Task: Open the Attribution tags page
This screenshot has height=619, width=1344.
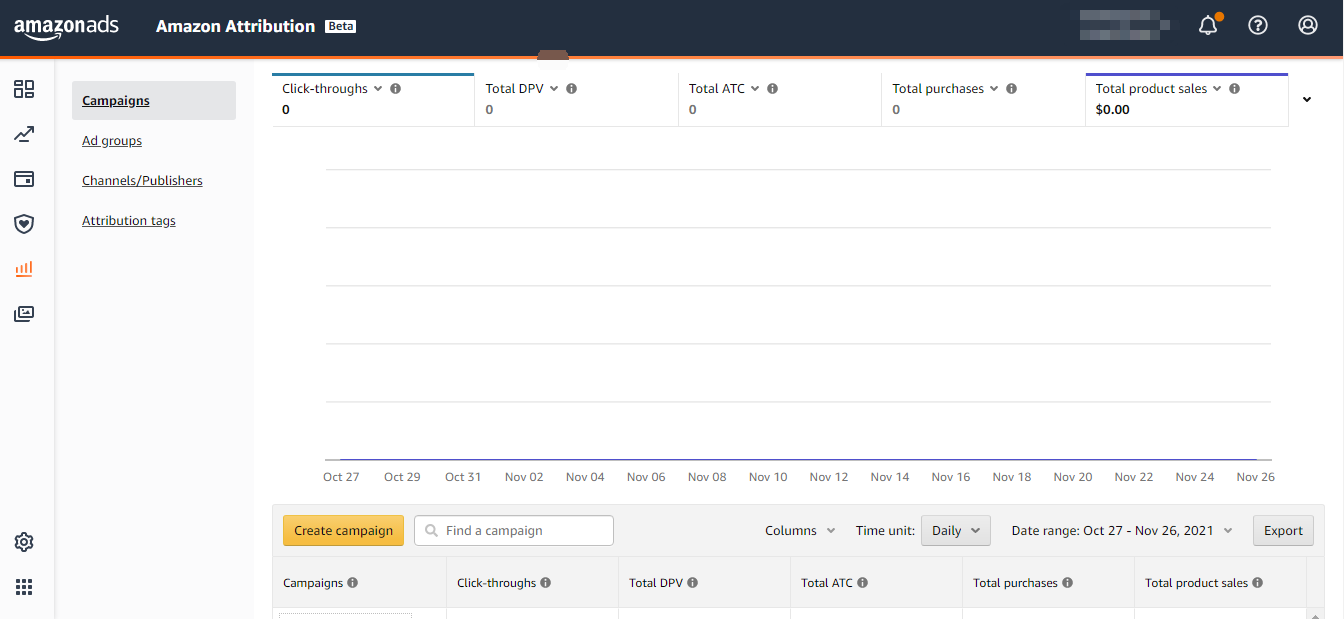Action: (128, 220)
